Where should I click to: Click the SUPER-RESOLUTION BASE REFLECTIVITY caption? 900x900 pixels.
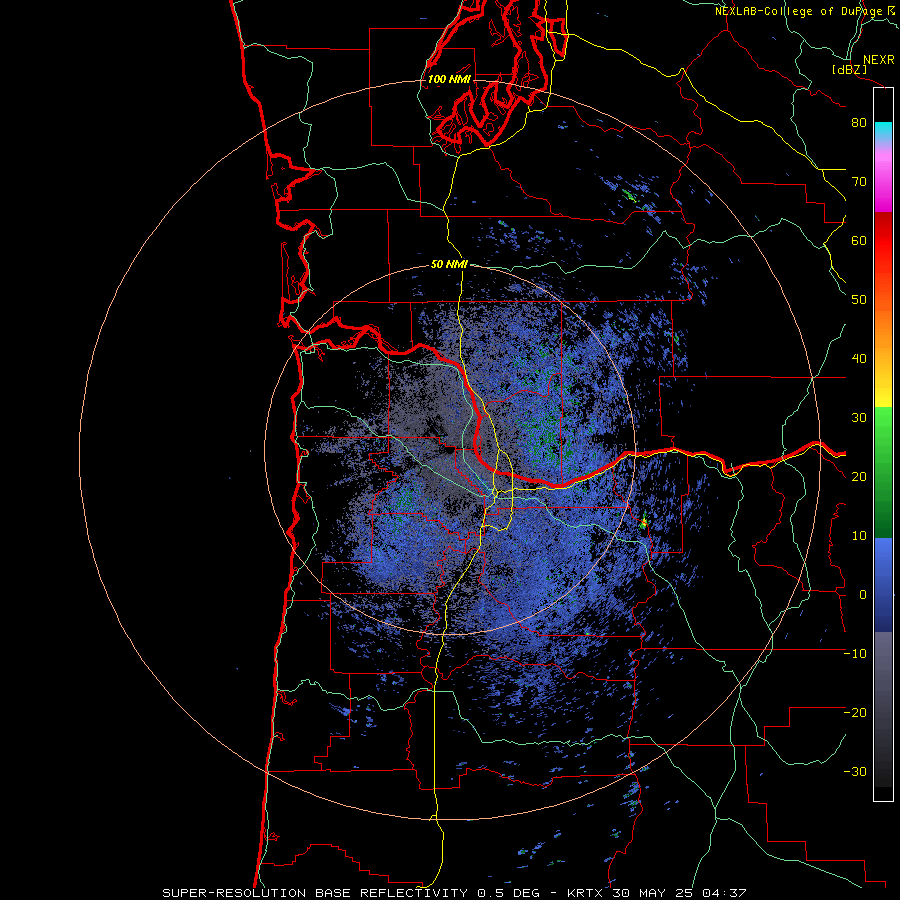coord(317,893)
